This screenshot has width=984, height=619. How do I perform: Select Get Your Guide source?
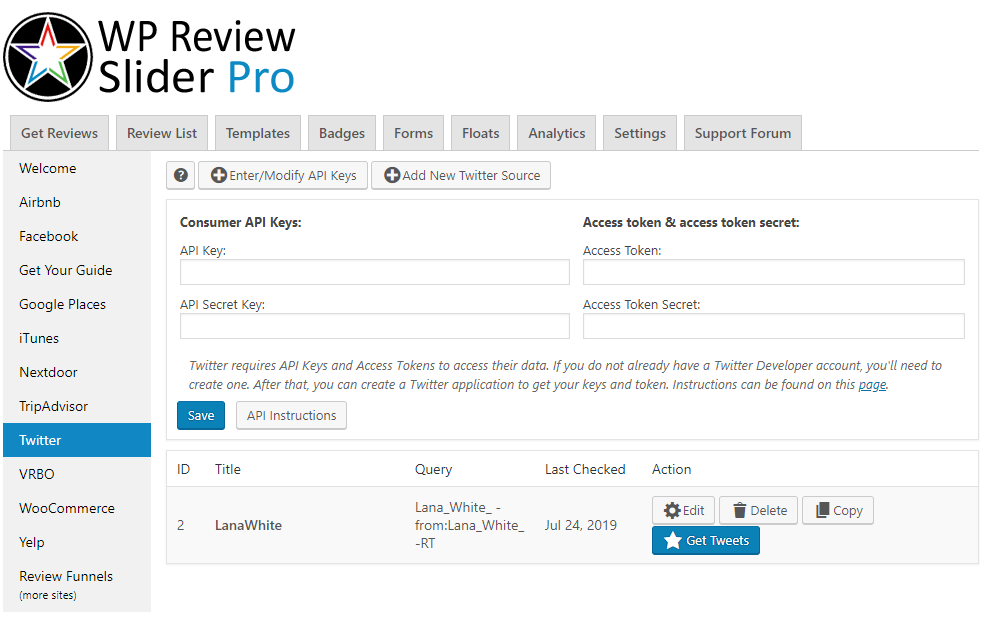pos(77,270)
